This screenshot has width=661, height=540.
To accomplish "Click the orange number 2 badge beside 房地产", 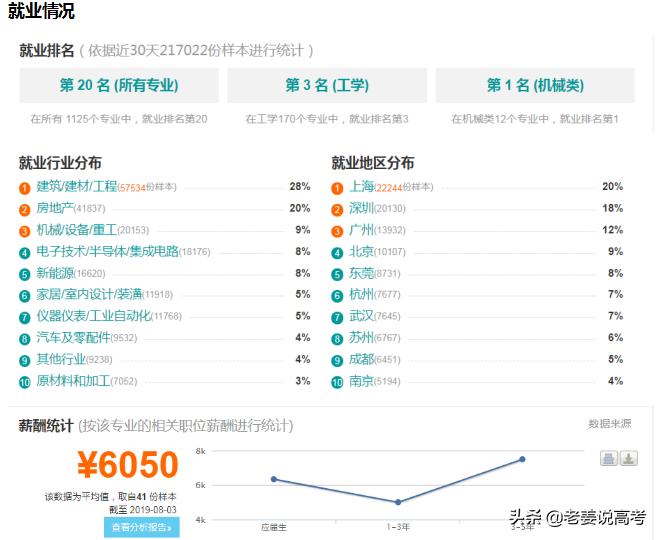I will click(25, 209).
